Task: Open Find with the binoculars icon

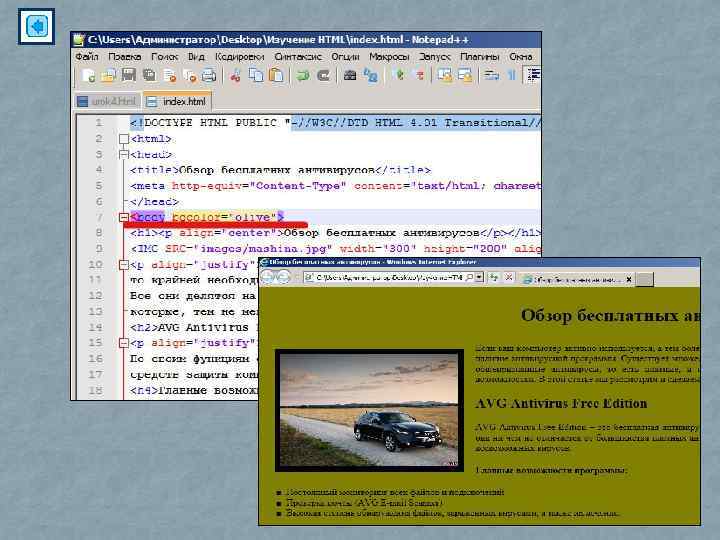Action: click(350, 75)
